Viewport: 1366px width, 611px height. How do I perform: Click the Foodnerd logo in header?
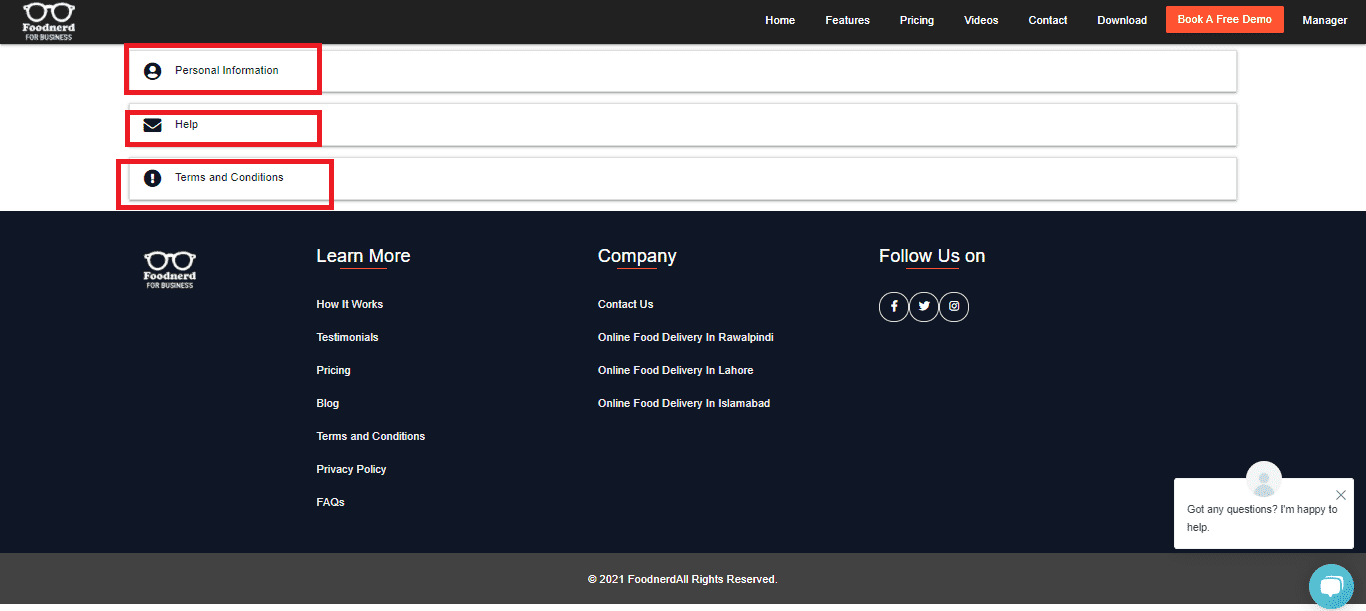pyautogui.click(x=49, y=21)
